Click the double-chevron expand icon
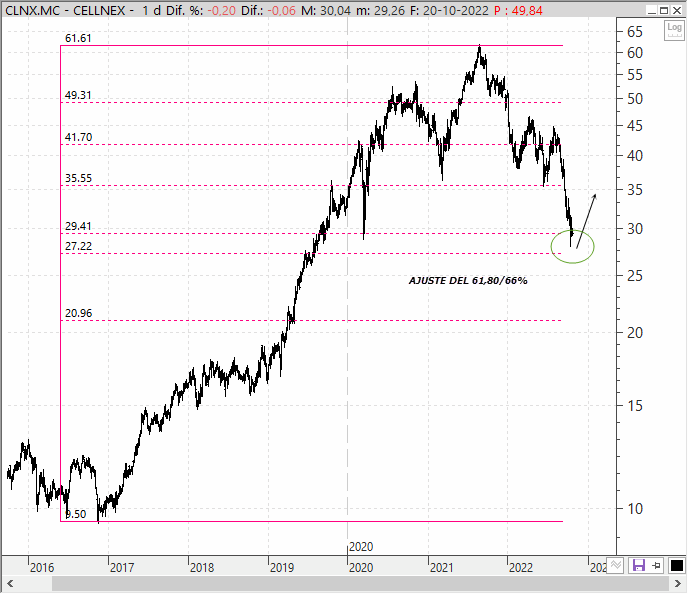The height and width of the screenshot is (594, 688). click(616, 565)
